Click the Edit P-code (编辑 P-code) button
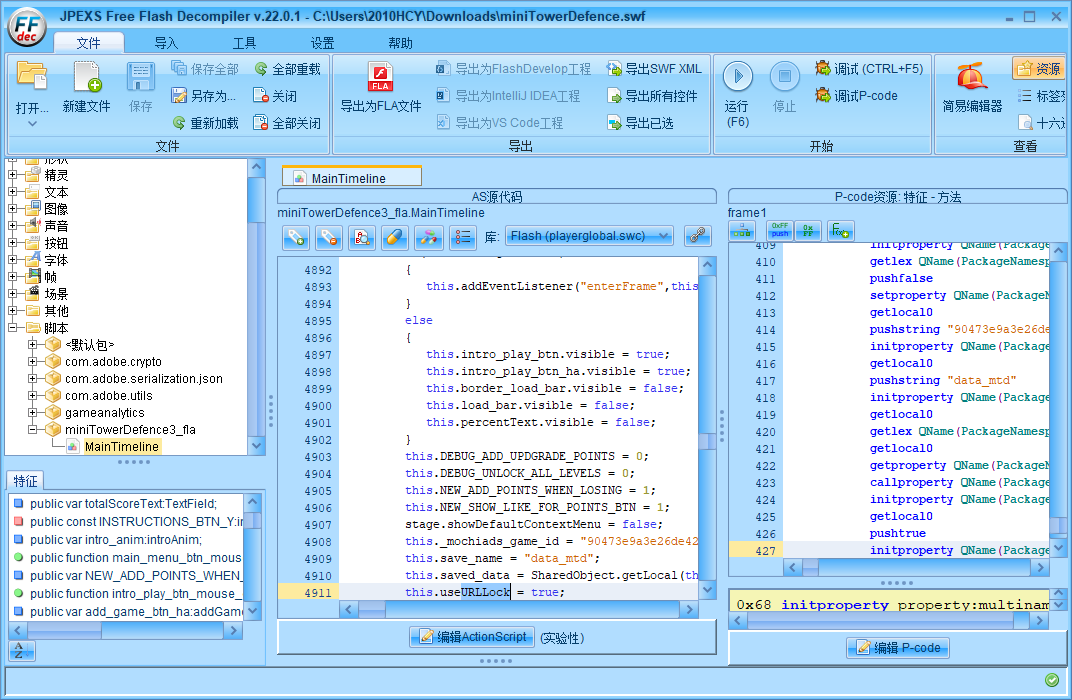The image size is (1072, 700). pos(897,648)
